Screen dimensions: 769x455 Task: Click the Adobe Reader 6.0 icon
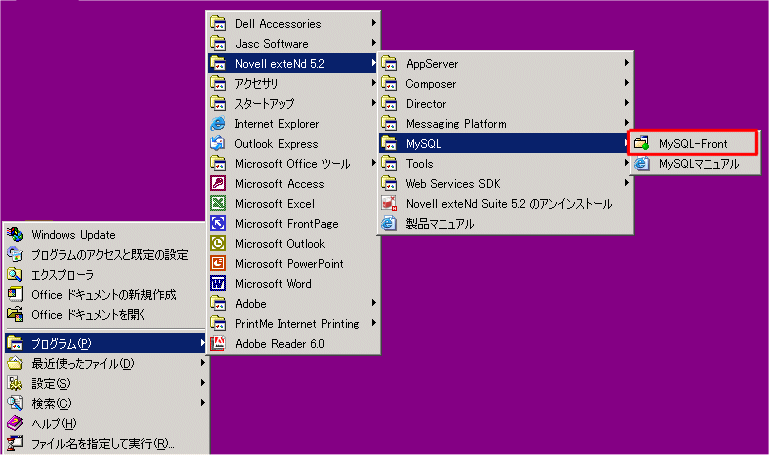(x=218, y=343)
